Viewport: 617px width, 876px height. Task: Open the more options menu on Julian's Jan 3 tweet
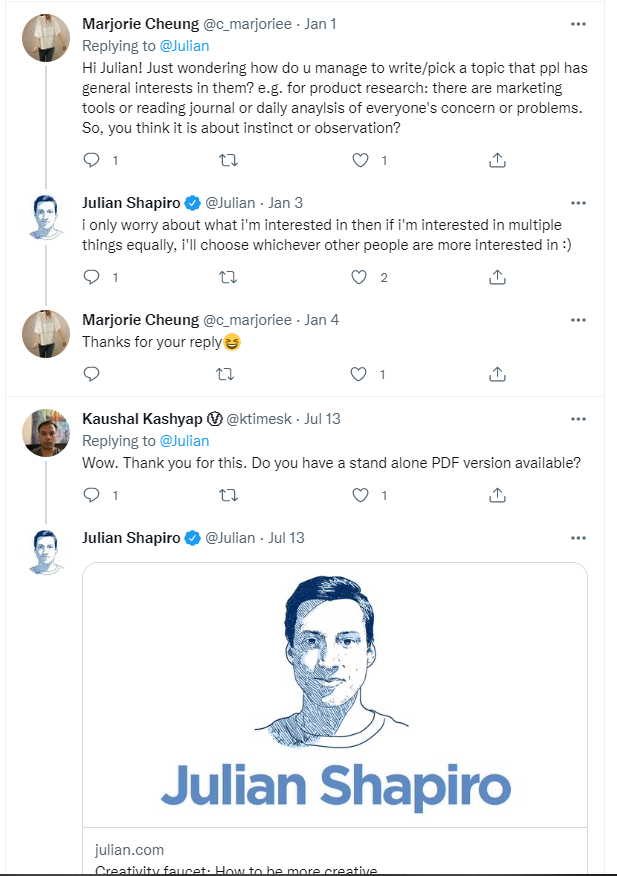578,202
